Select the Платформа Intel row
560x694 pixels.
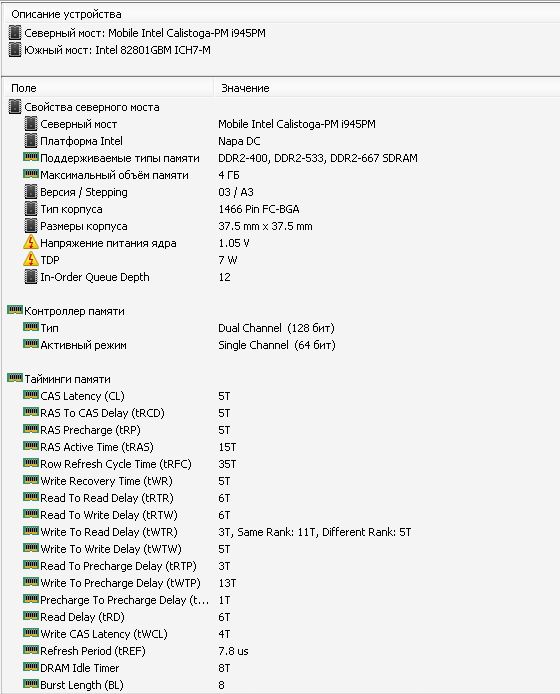tap(282, 141)
